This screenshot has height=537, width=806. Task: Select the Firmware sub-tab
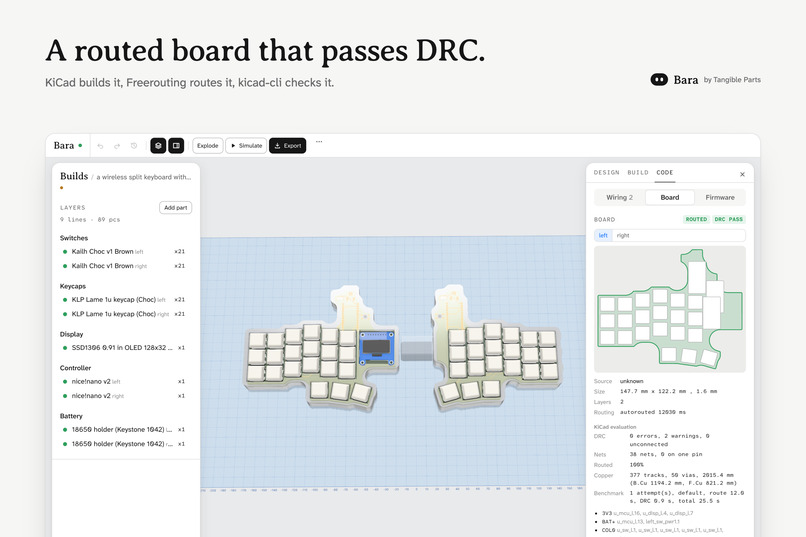(720, 197)
